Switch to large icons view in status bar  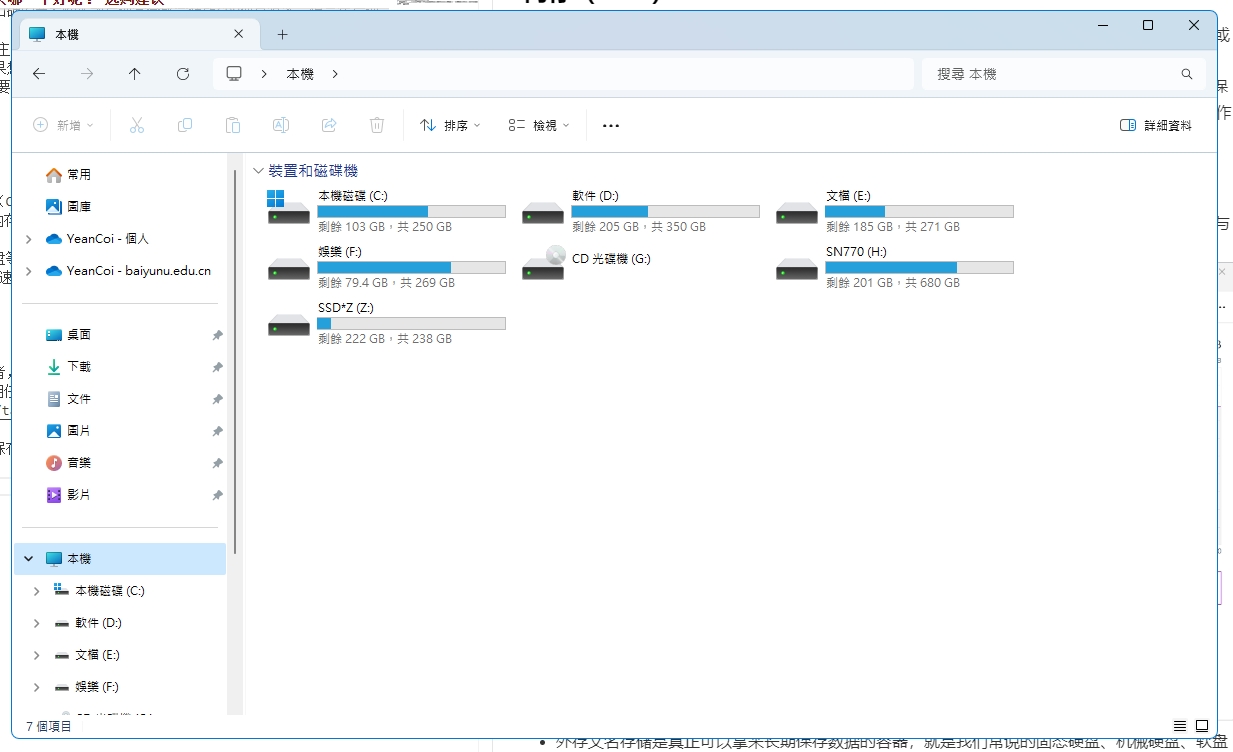[x=1202, y=726]
